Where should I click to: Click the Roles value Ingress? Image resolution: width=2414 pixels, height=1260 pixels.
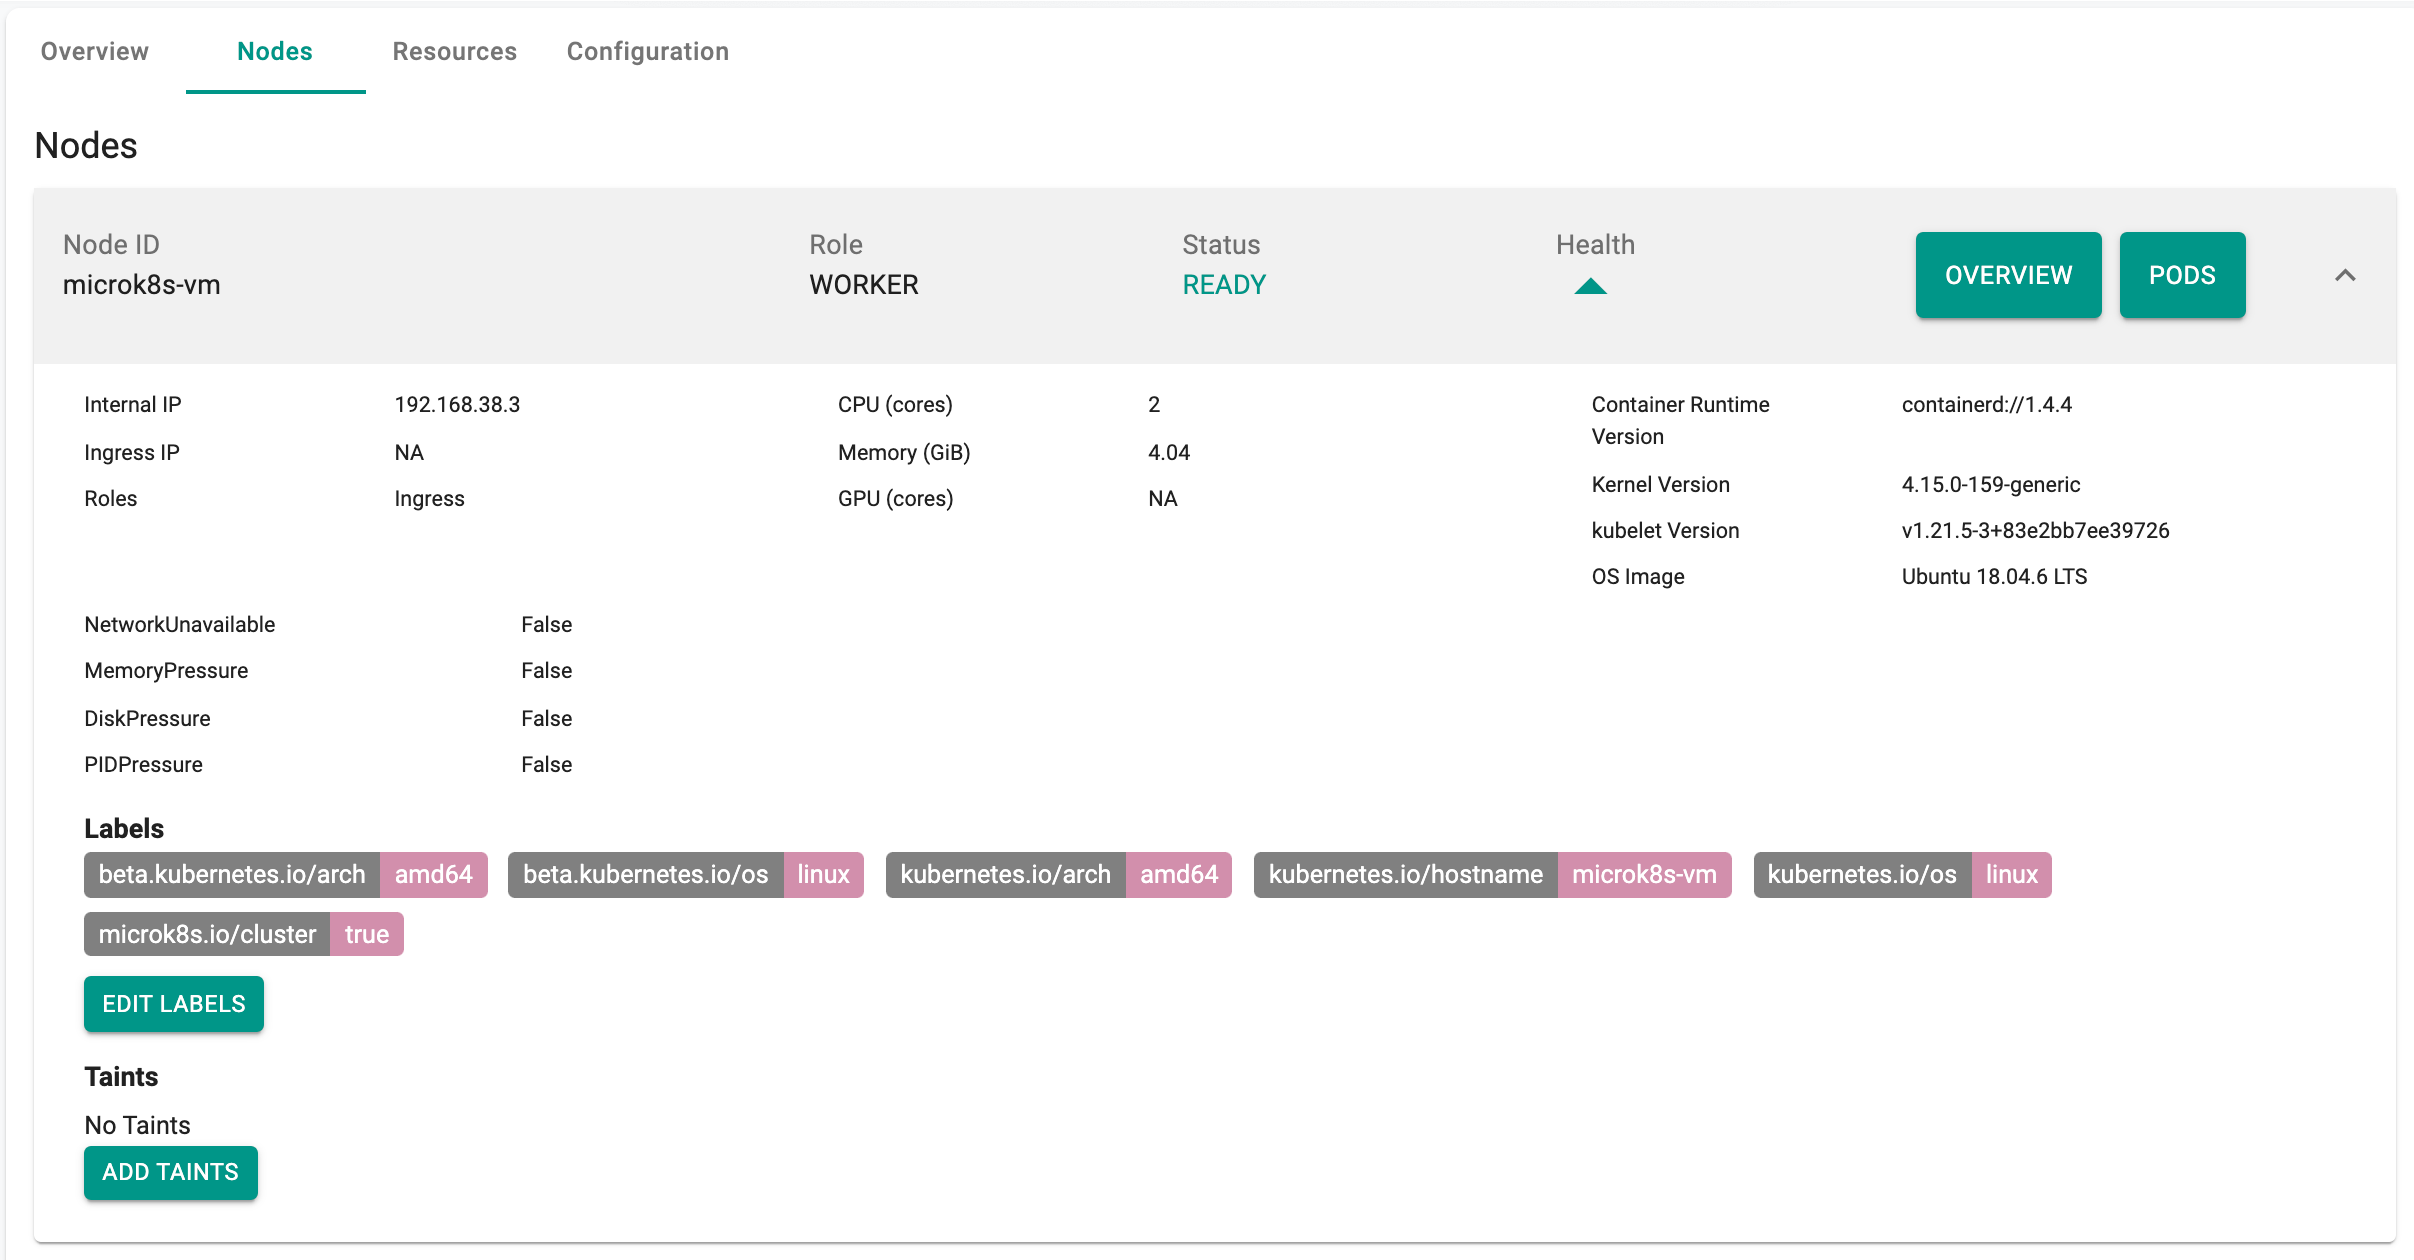(429, 498)
